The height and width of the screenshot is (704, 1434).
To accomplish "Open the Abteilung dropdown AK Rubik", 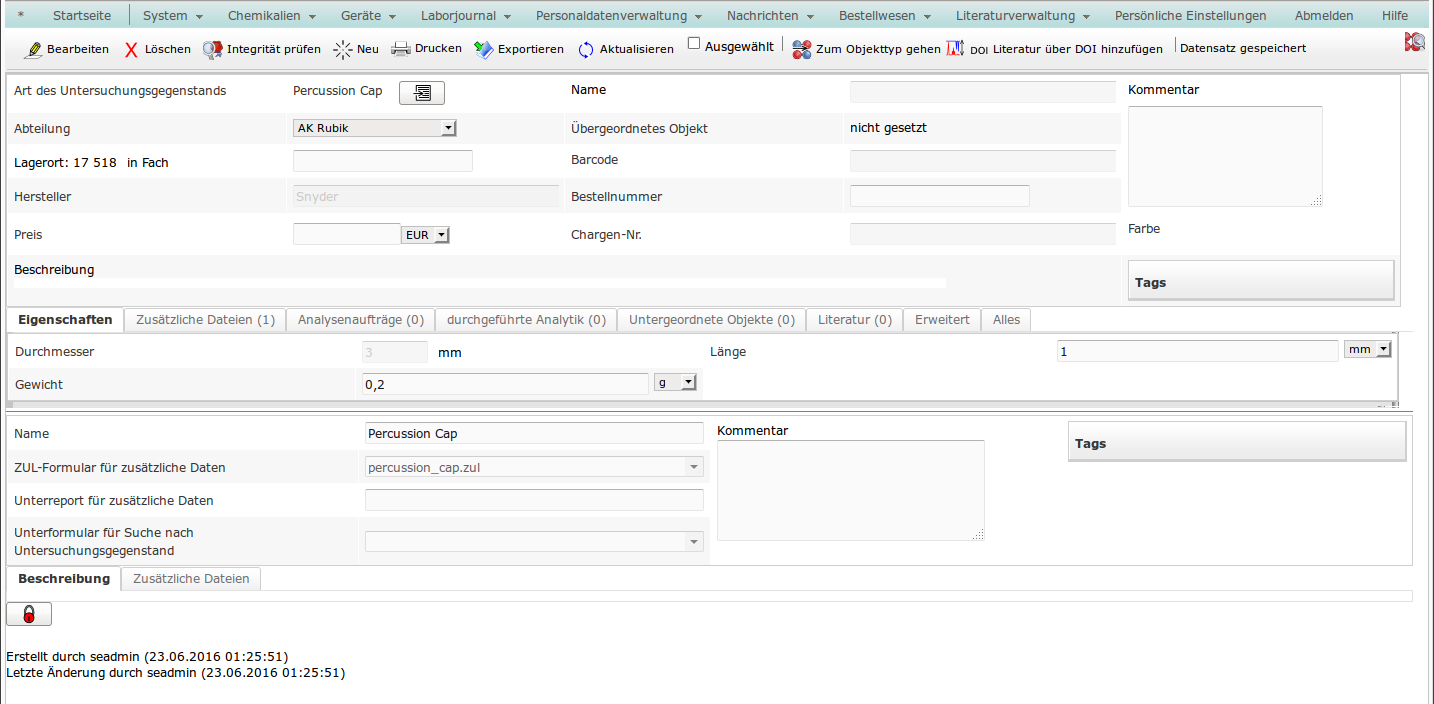I will click(x=375, y=128).
